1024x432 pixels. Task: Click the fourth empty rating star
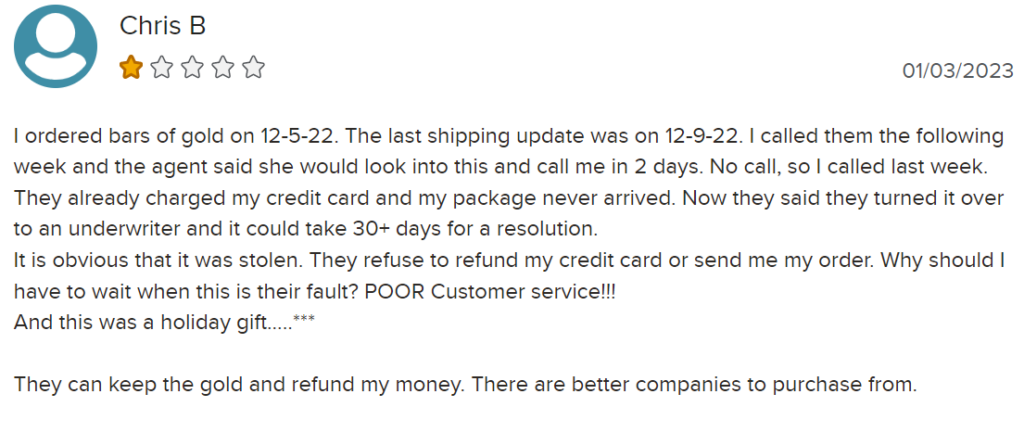click(x=223, y=67)
